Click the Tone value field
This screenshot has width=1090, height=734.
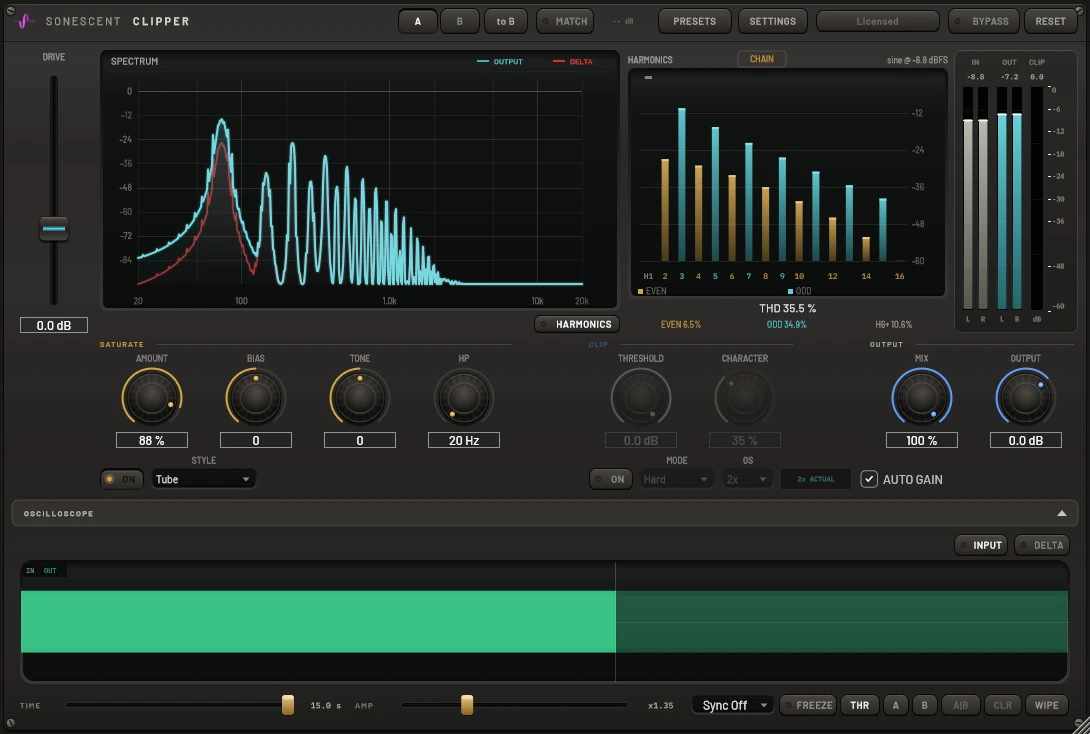(x=359, y=440)
